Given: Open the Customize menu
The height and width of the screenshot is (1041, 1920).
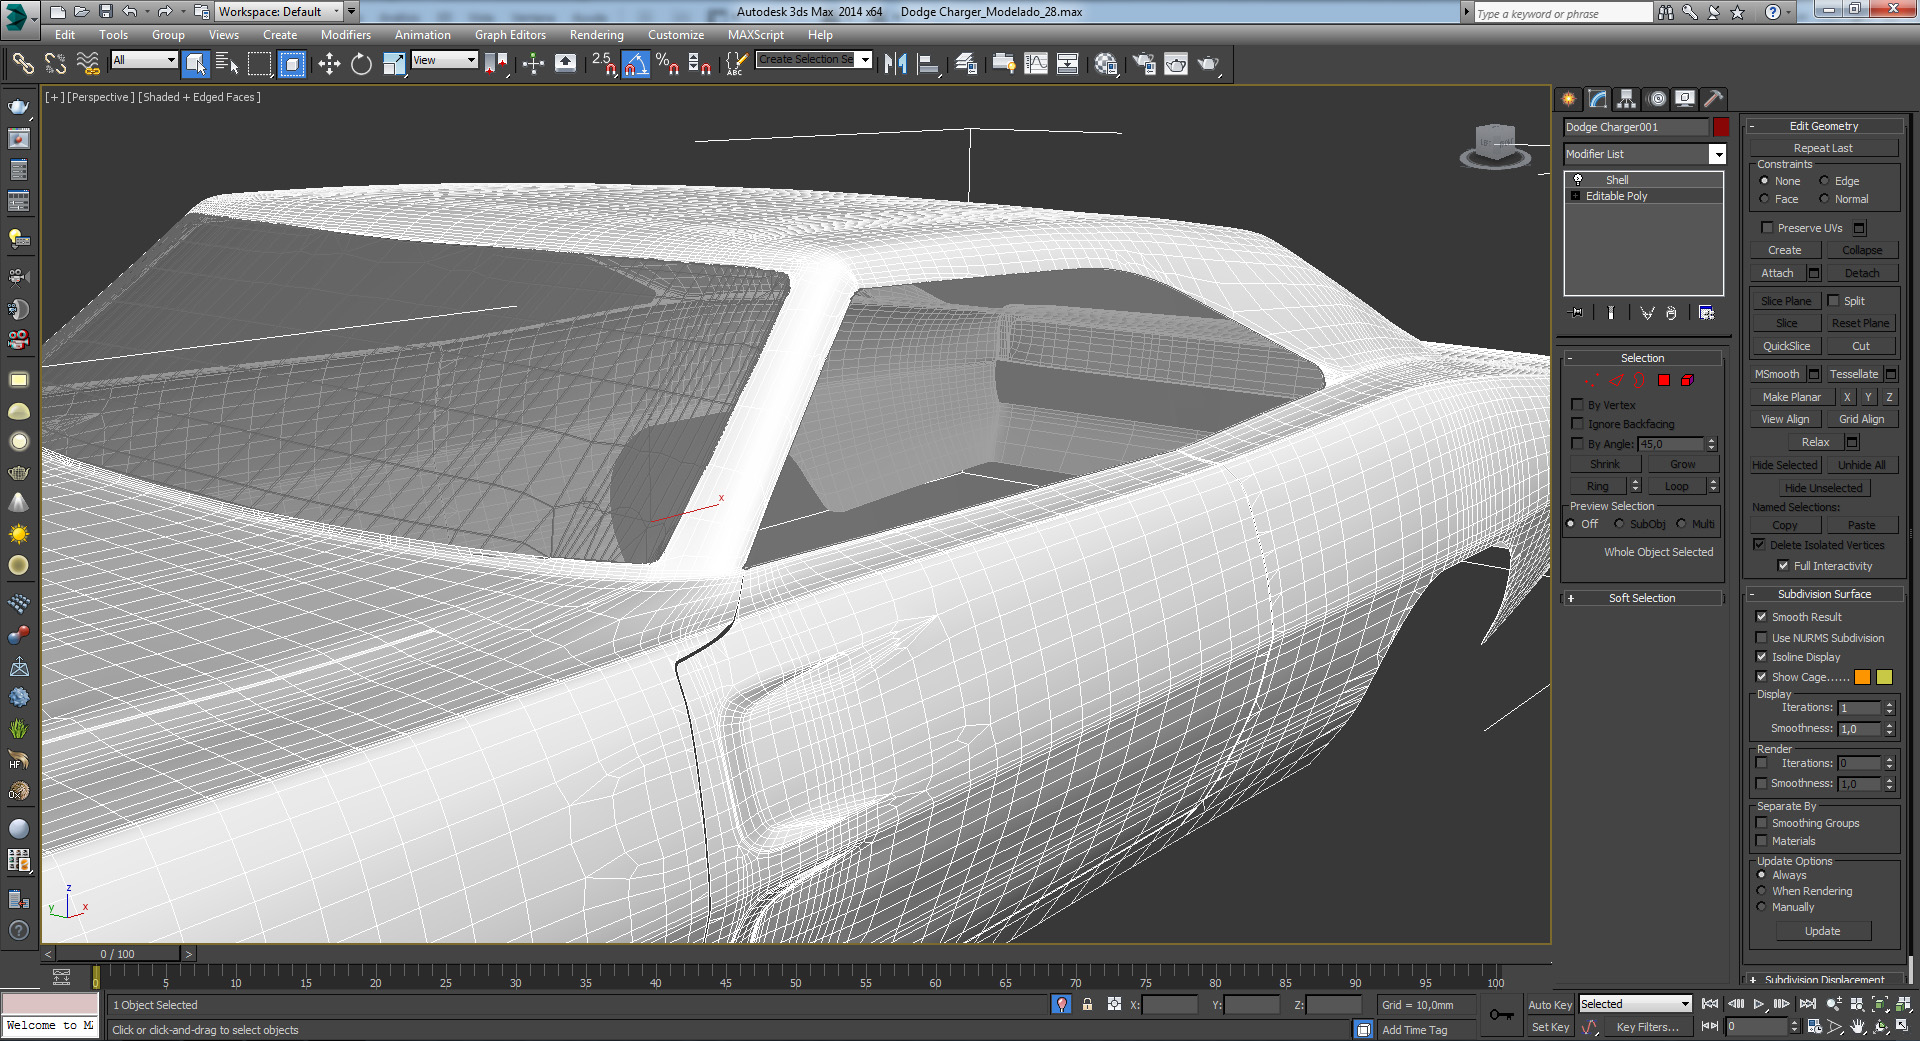Looking at the screenshot, I should pos(675,35).
